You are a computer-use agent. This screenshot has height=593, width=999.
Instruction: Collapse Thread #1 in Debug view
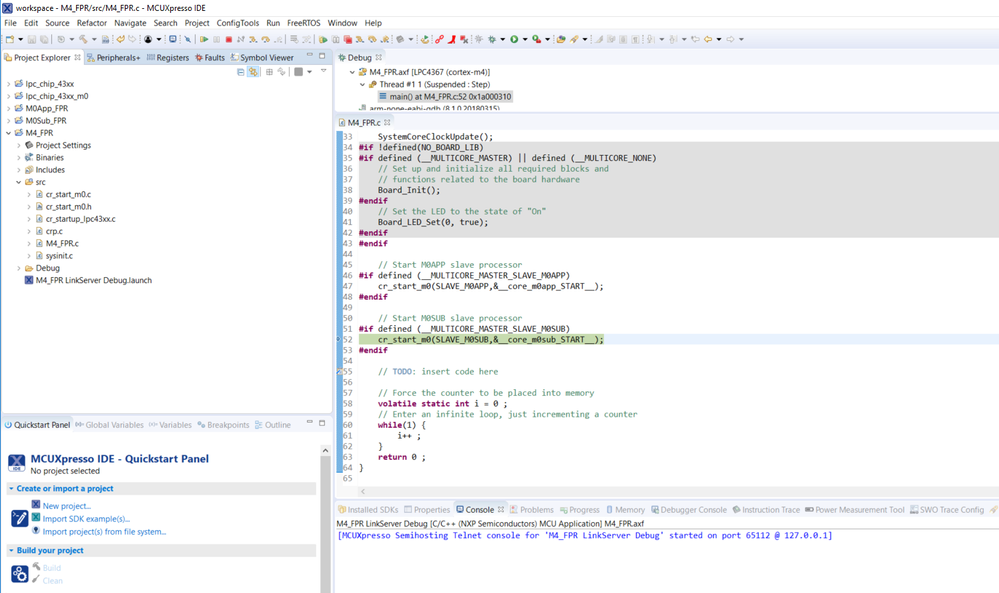click(362, 84)
